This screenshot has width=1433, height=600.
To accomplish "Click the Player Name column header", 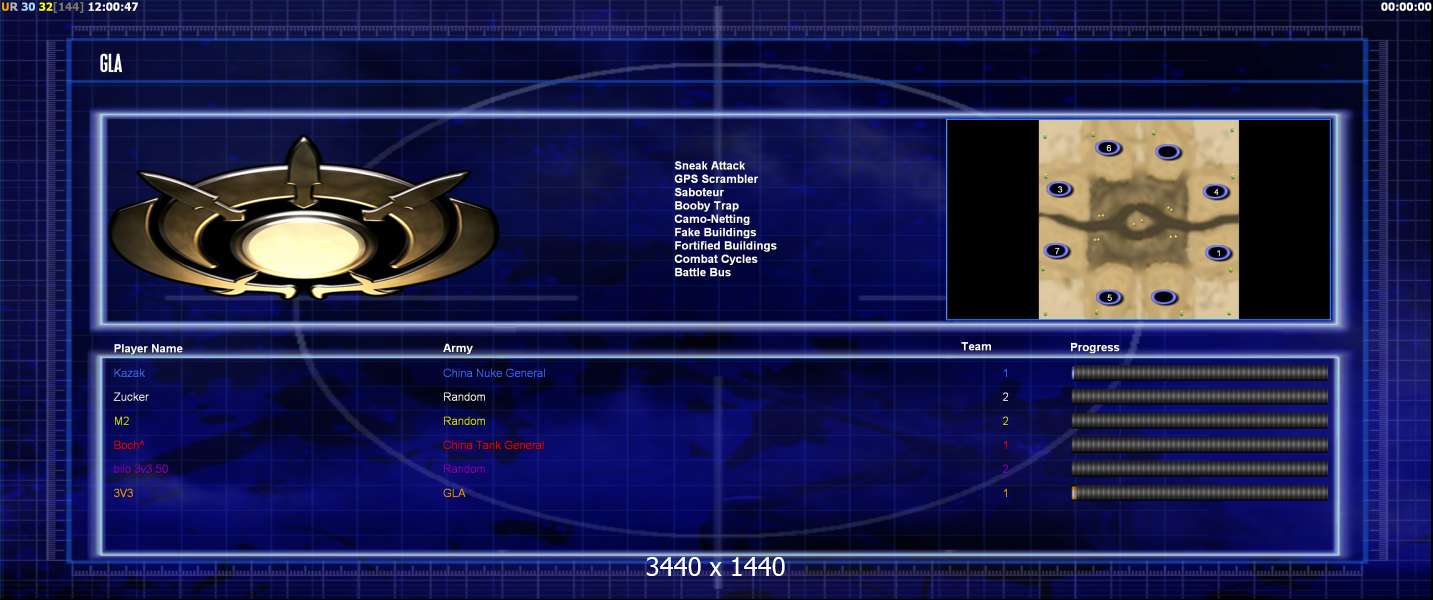I will point(148,349).
